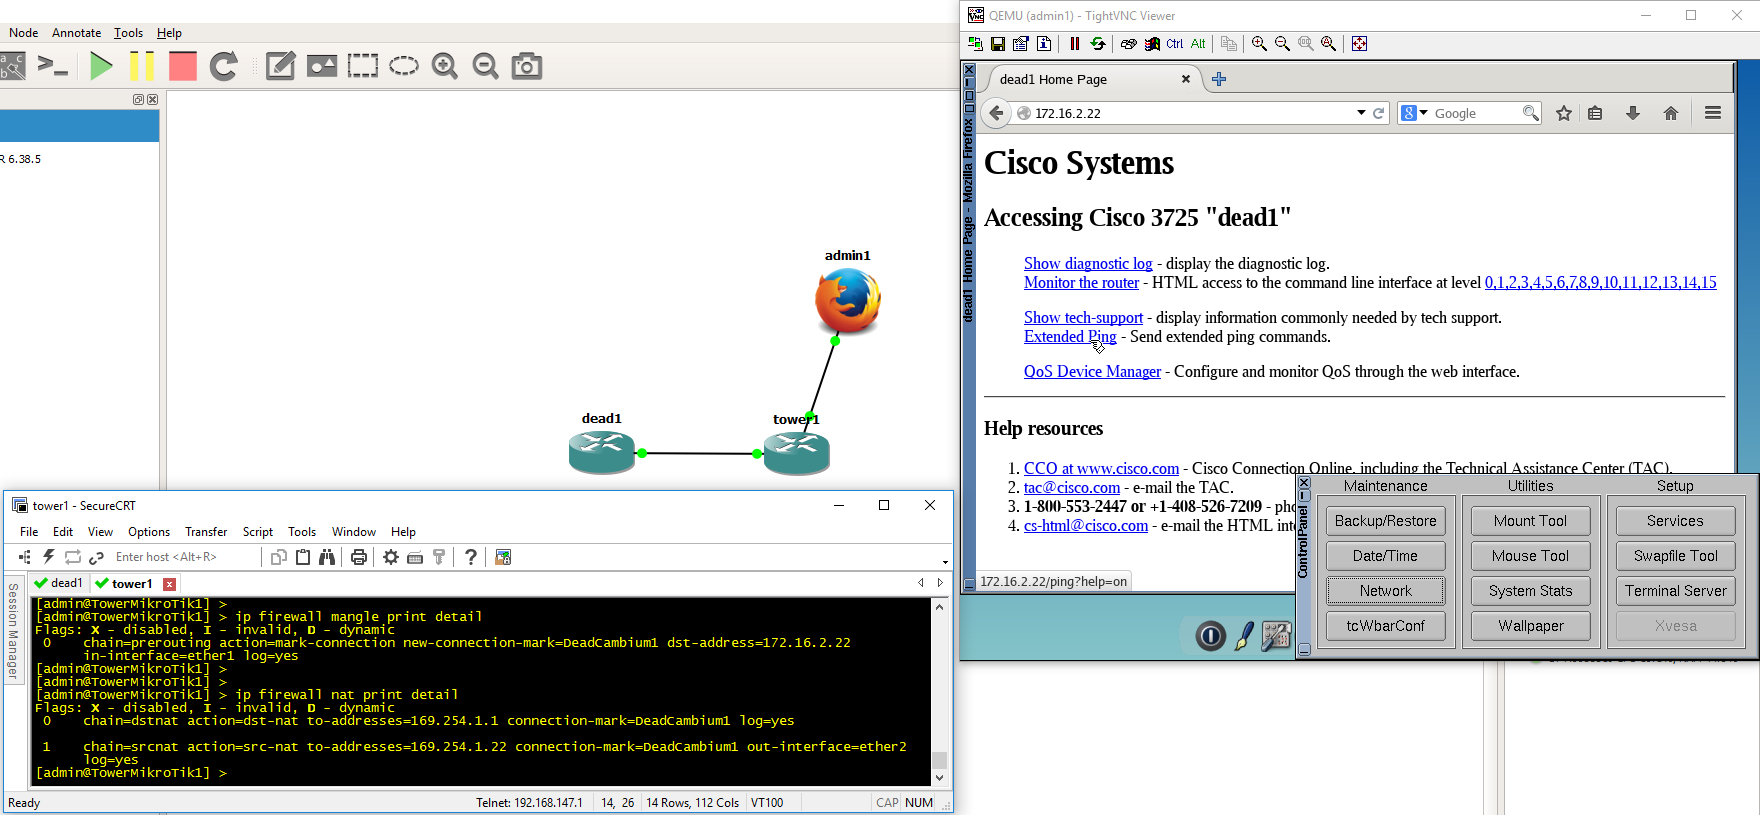The height and width of the screenshot is (815, 1760).
Task: Open the Terminal Server setup button
Action: [1676, 591]
